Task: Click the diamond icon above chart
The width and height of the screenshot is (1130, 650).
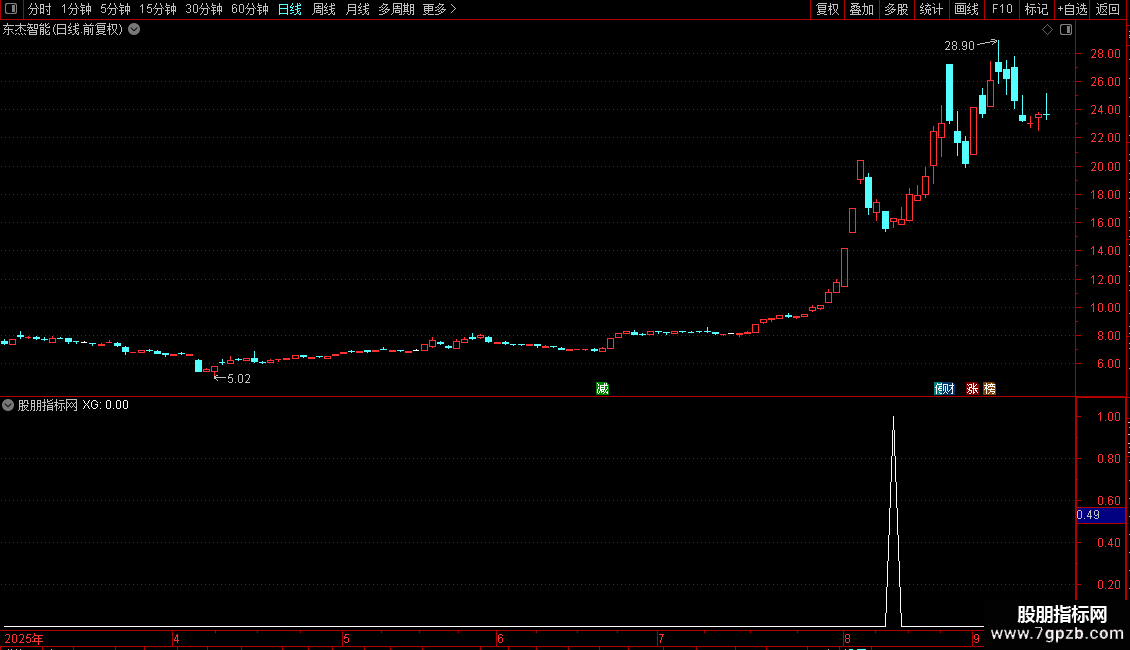Action: pyautogui.click(x=1048, y=30)
